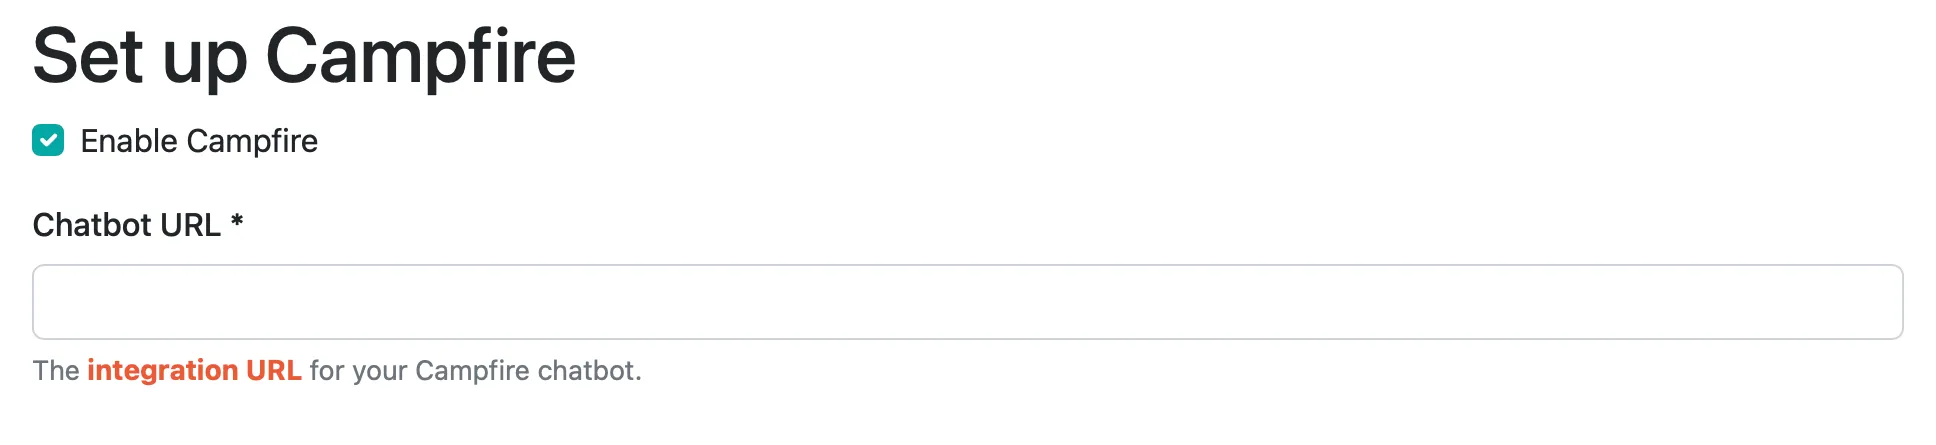Click the "Enable Campfire" label text

pos(199,141)
